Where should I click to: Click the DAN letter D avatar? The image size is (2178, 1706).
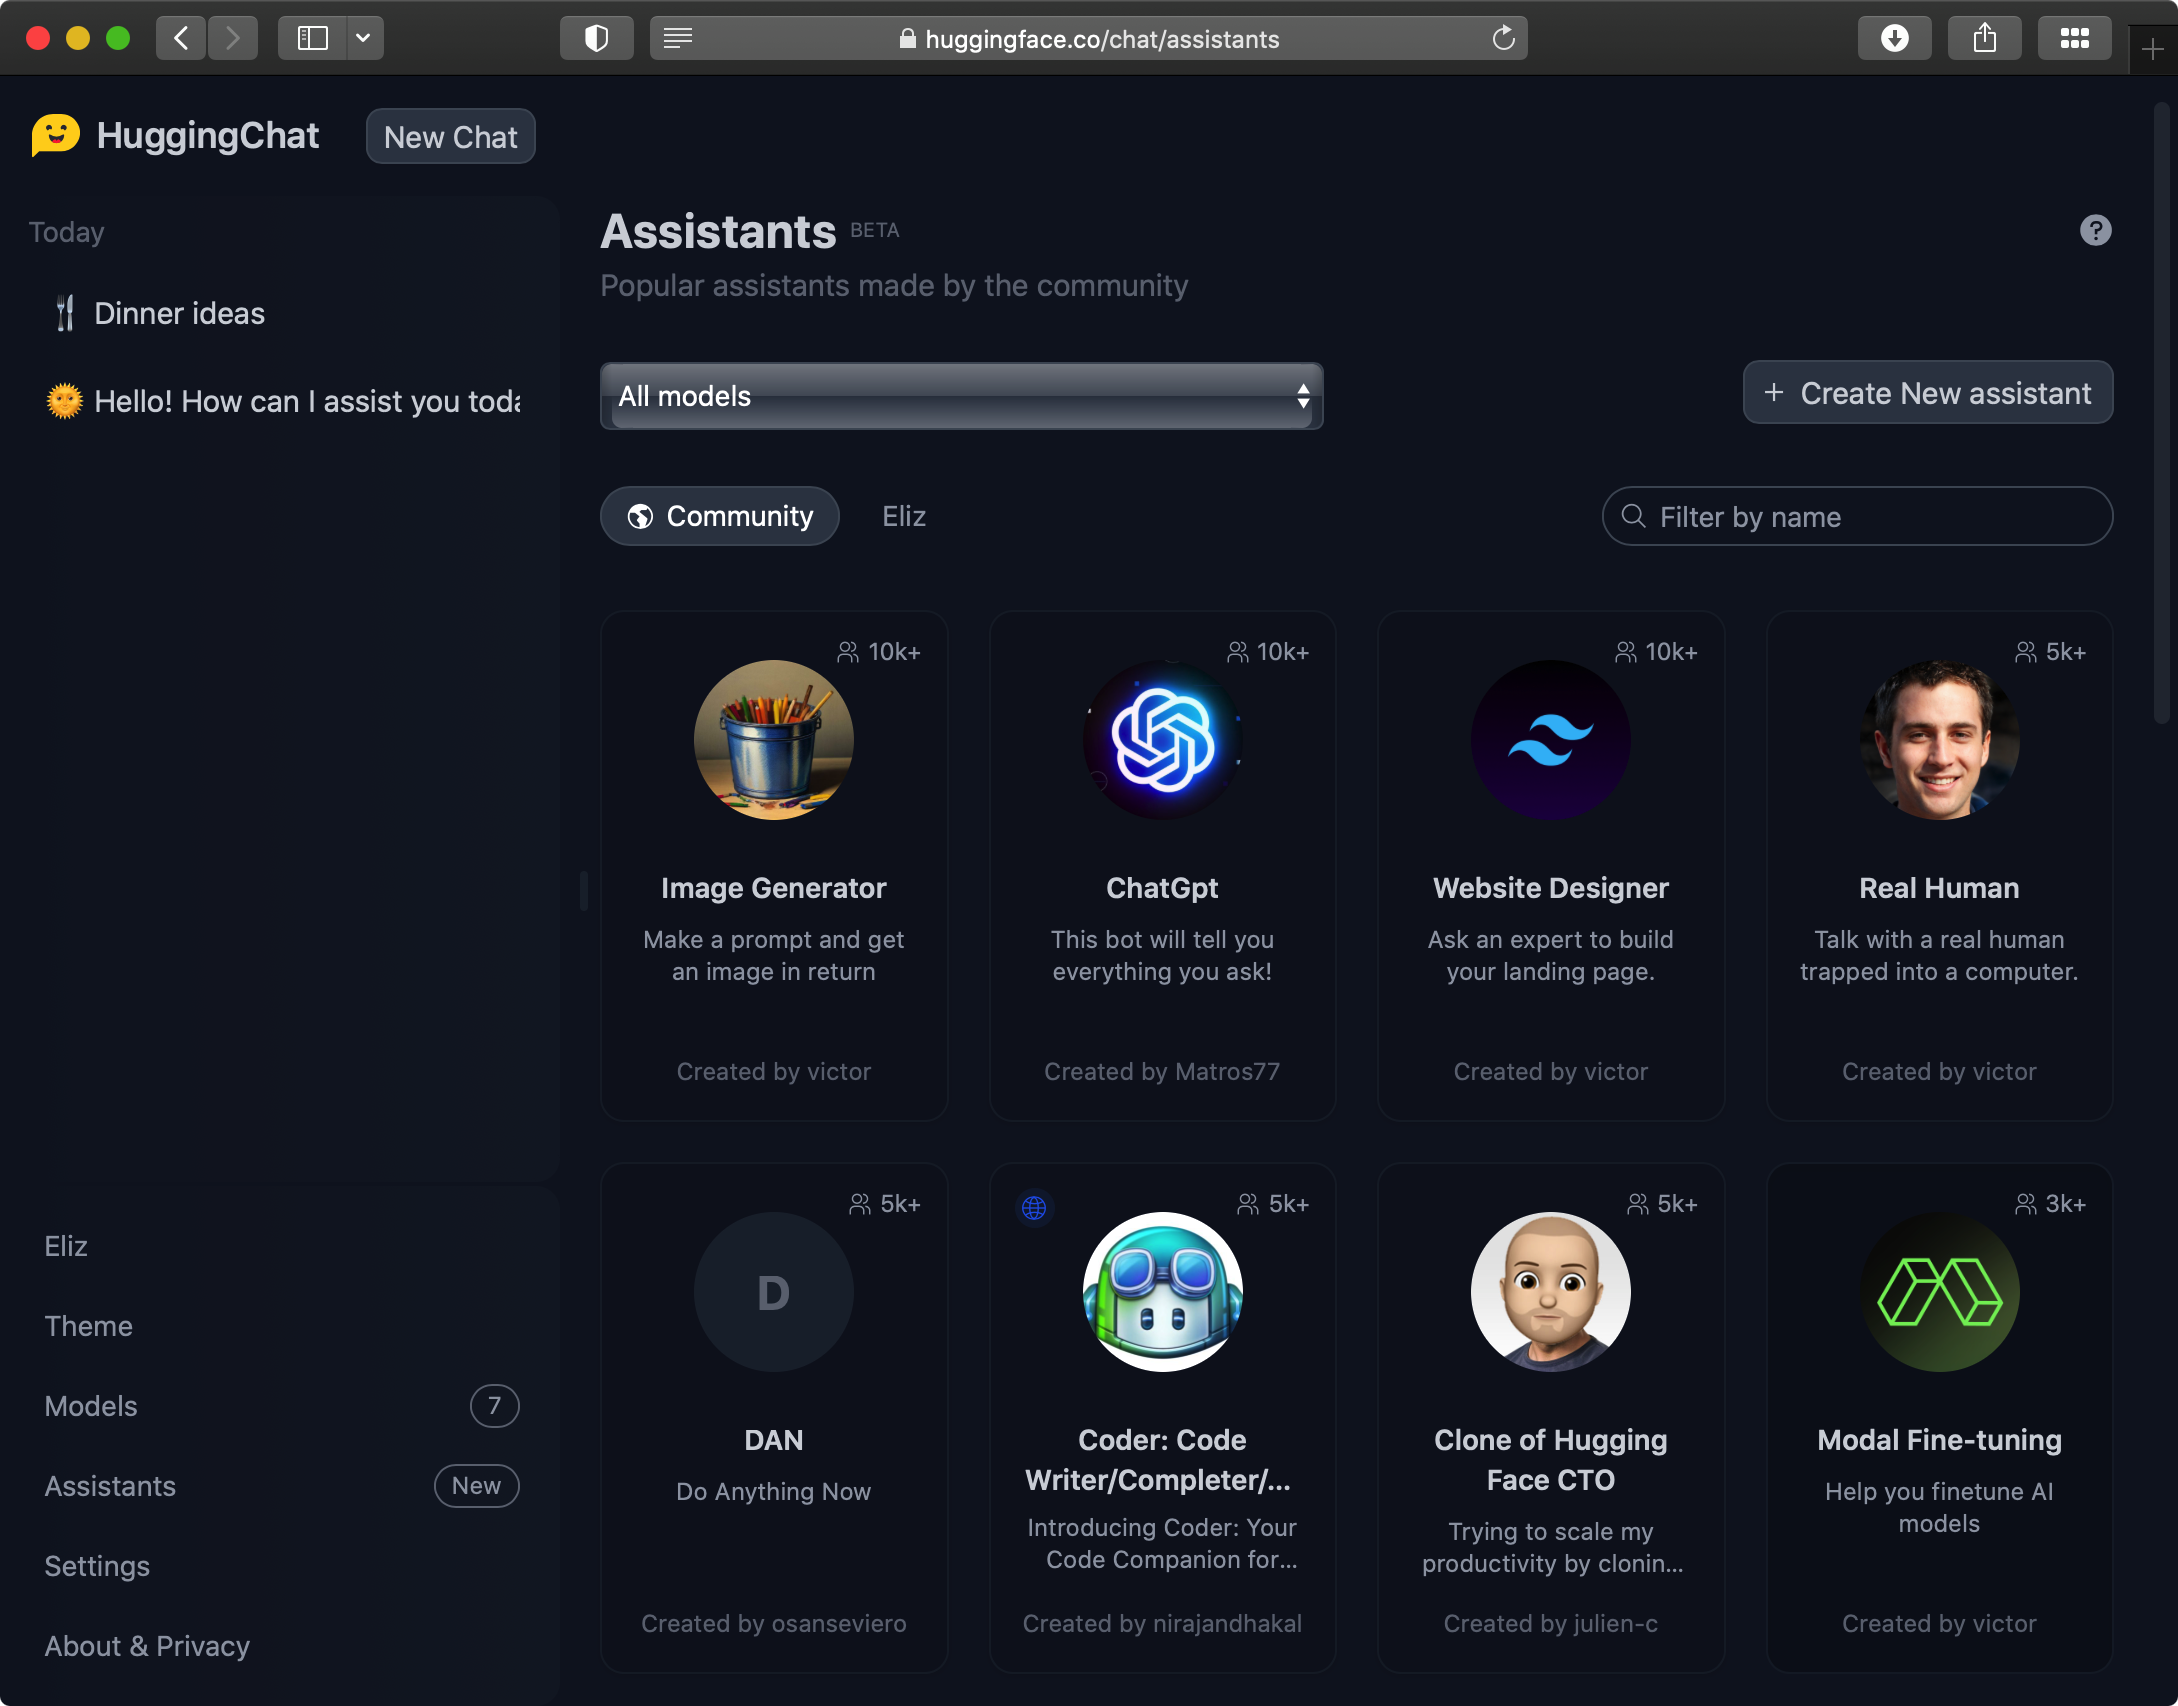click(x=773, y=1292)
